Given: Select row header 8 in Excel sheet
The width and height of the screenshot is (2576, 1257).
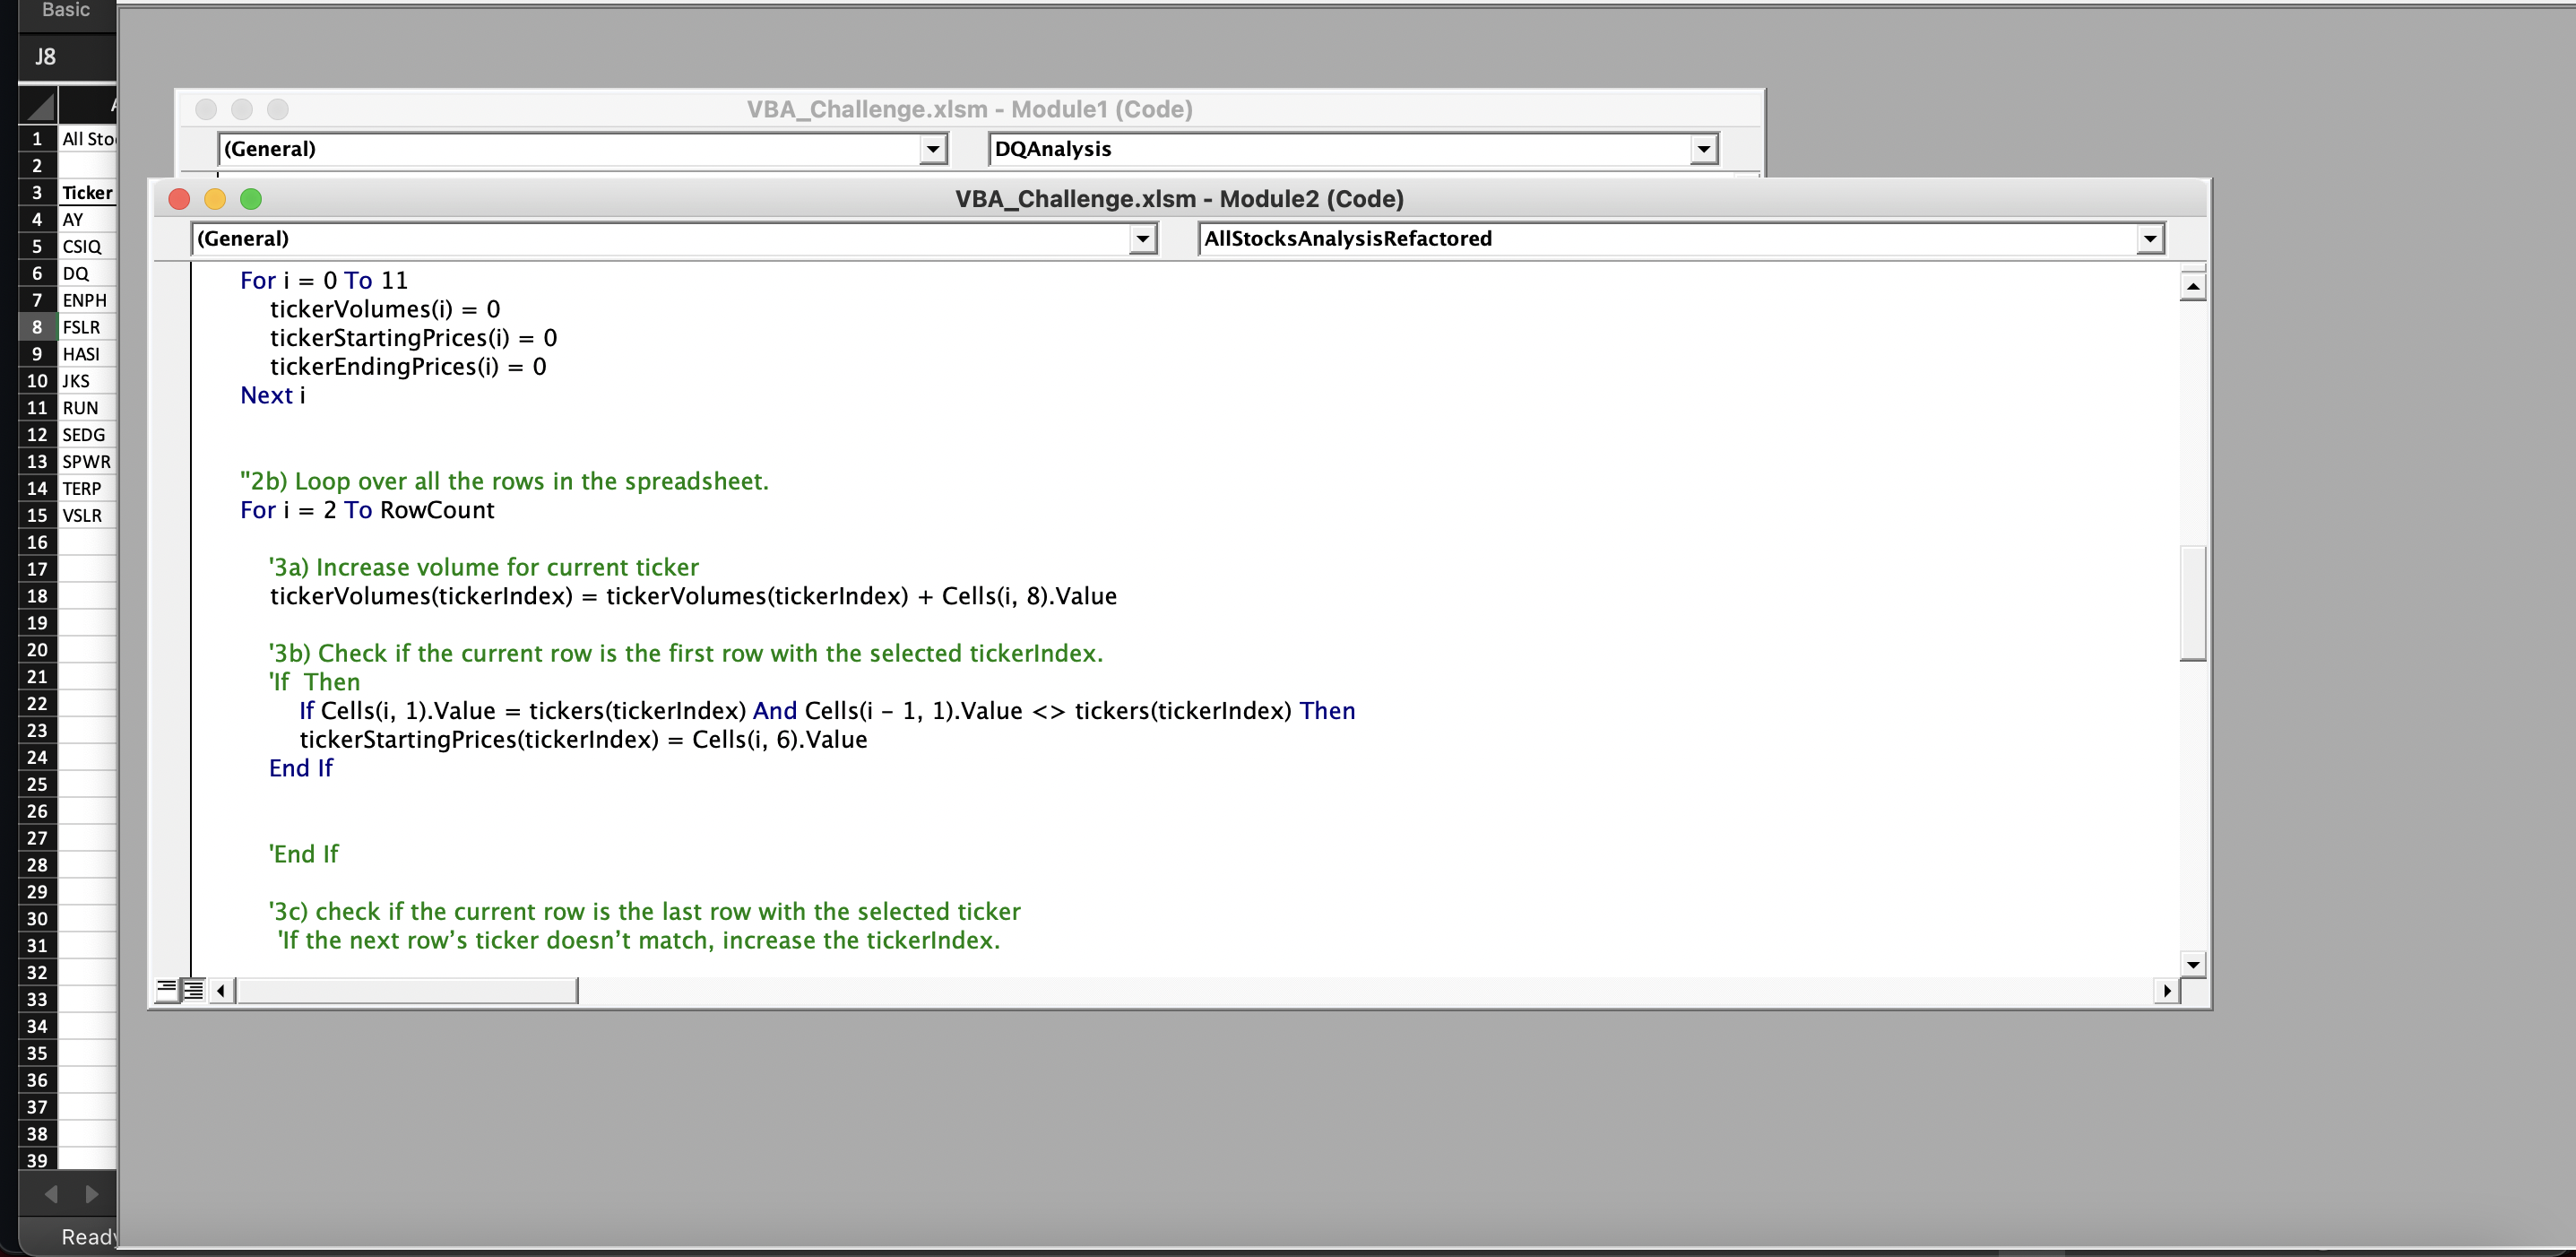Looking at the screenshot, I should (38, 327).
